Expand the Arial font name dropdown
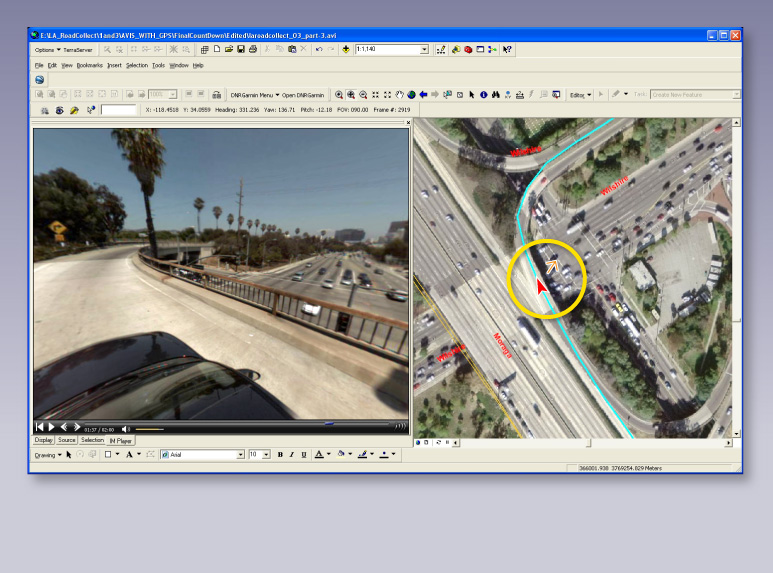The image size is (773, 573). point(240,454)
